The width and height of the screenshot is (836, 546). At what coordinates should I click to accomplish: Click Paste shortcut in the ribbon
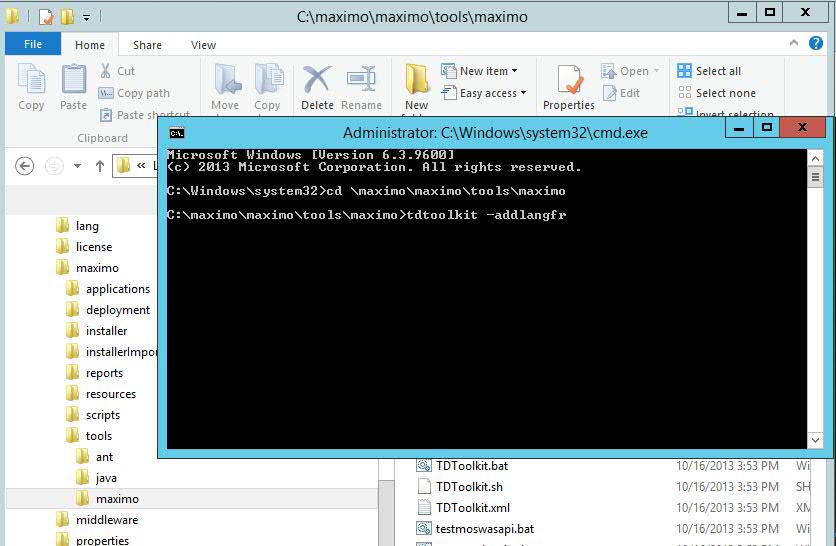(145, 114)
